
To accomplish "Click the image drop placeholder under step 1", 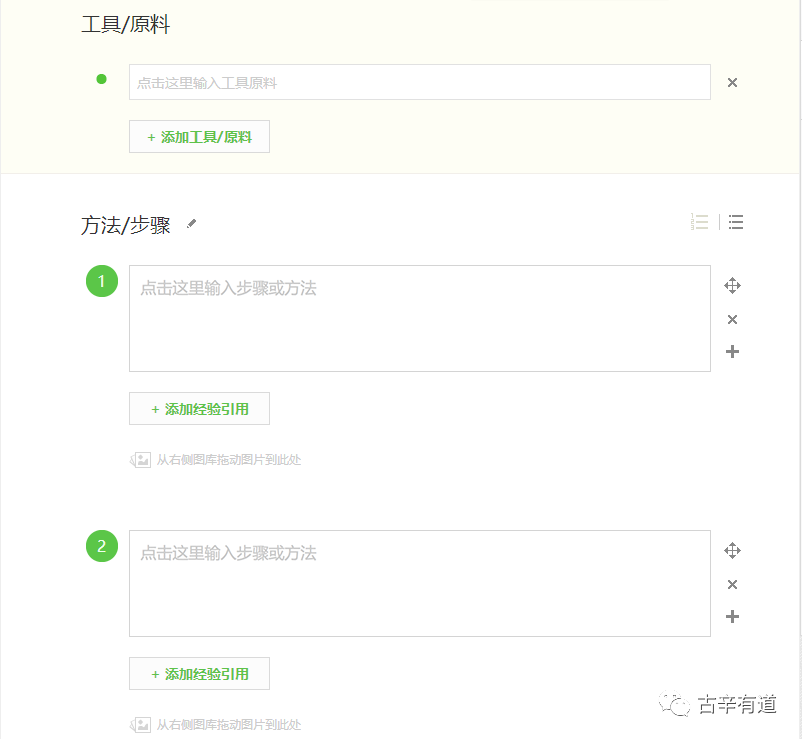I will pos(215,460).
